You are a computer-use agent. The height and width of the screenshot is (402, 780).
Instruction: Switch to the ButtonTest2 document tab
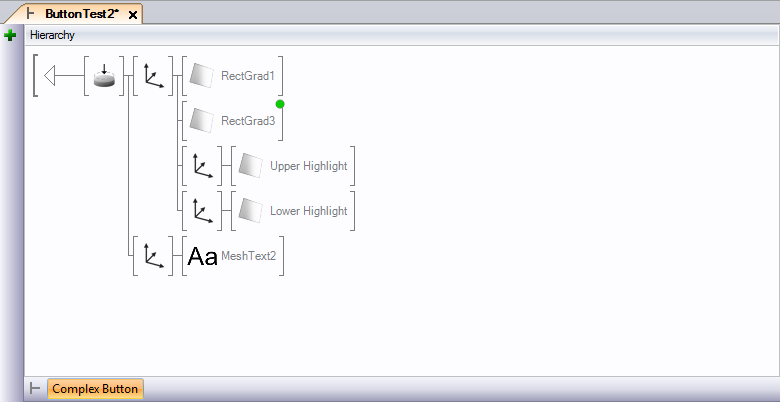(80, 14)
